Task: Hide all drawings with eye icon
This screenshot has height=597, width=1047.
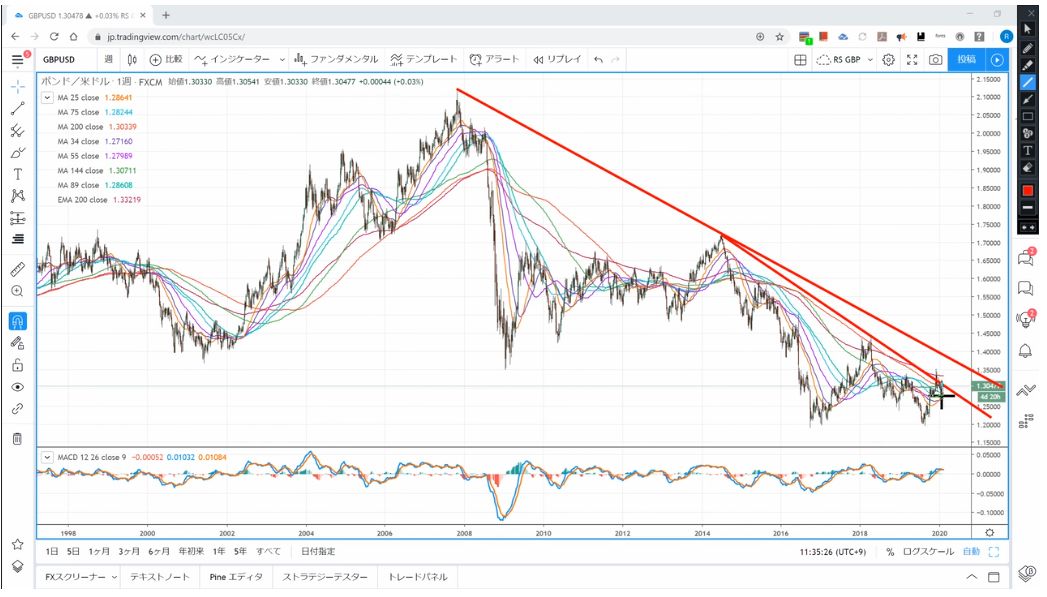Action: click(x=18, y=387)
